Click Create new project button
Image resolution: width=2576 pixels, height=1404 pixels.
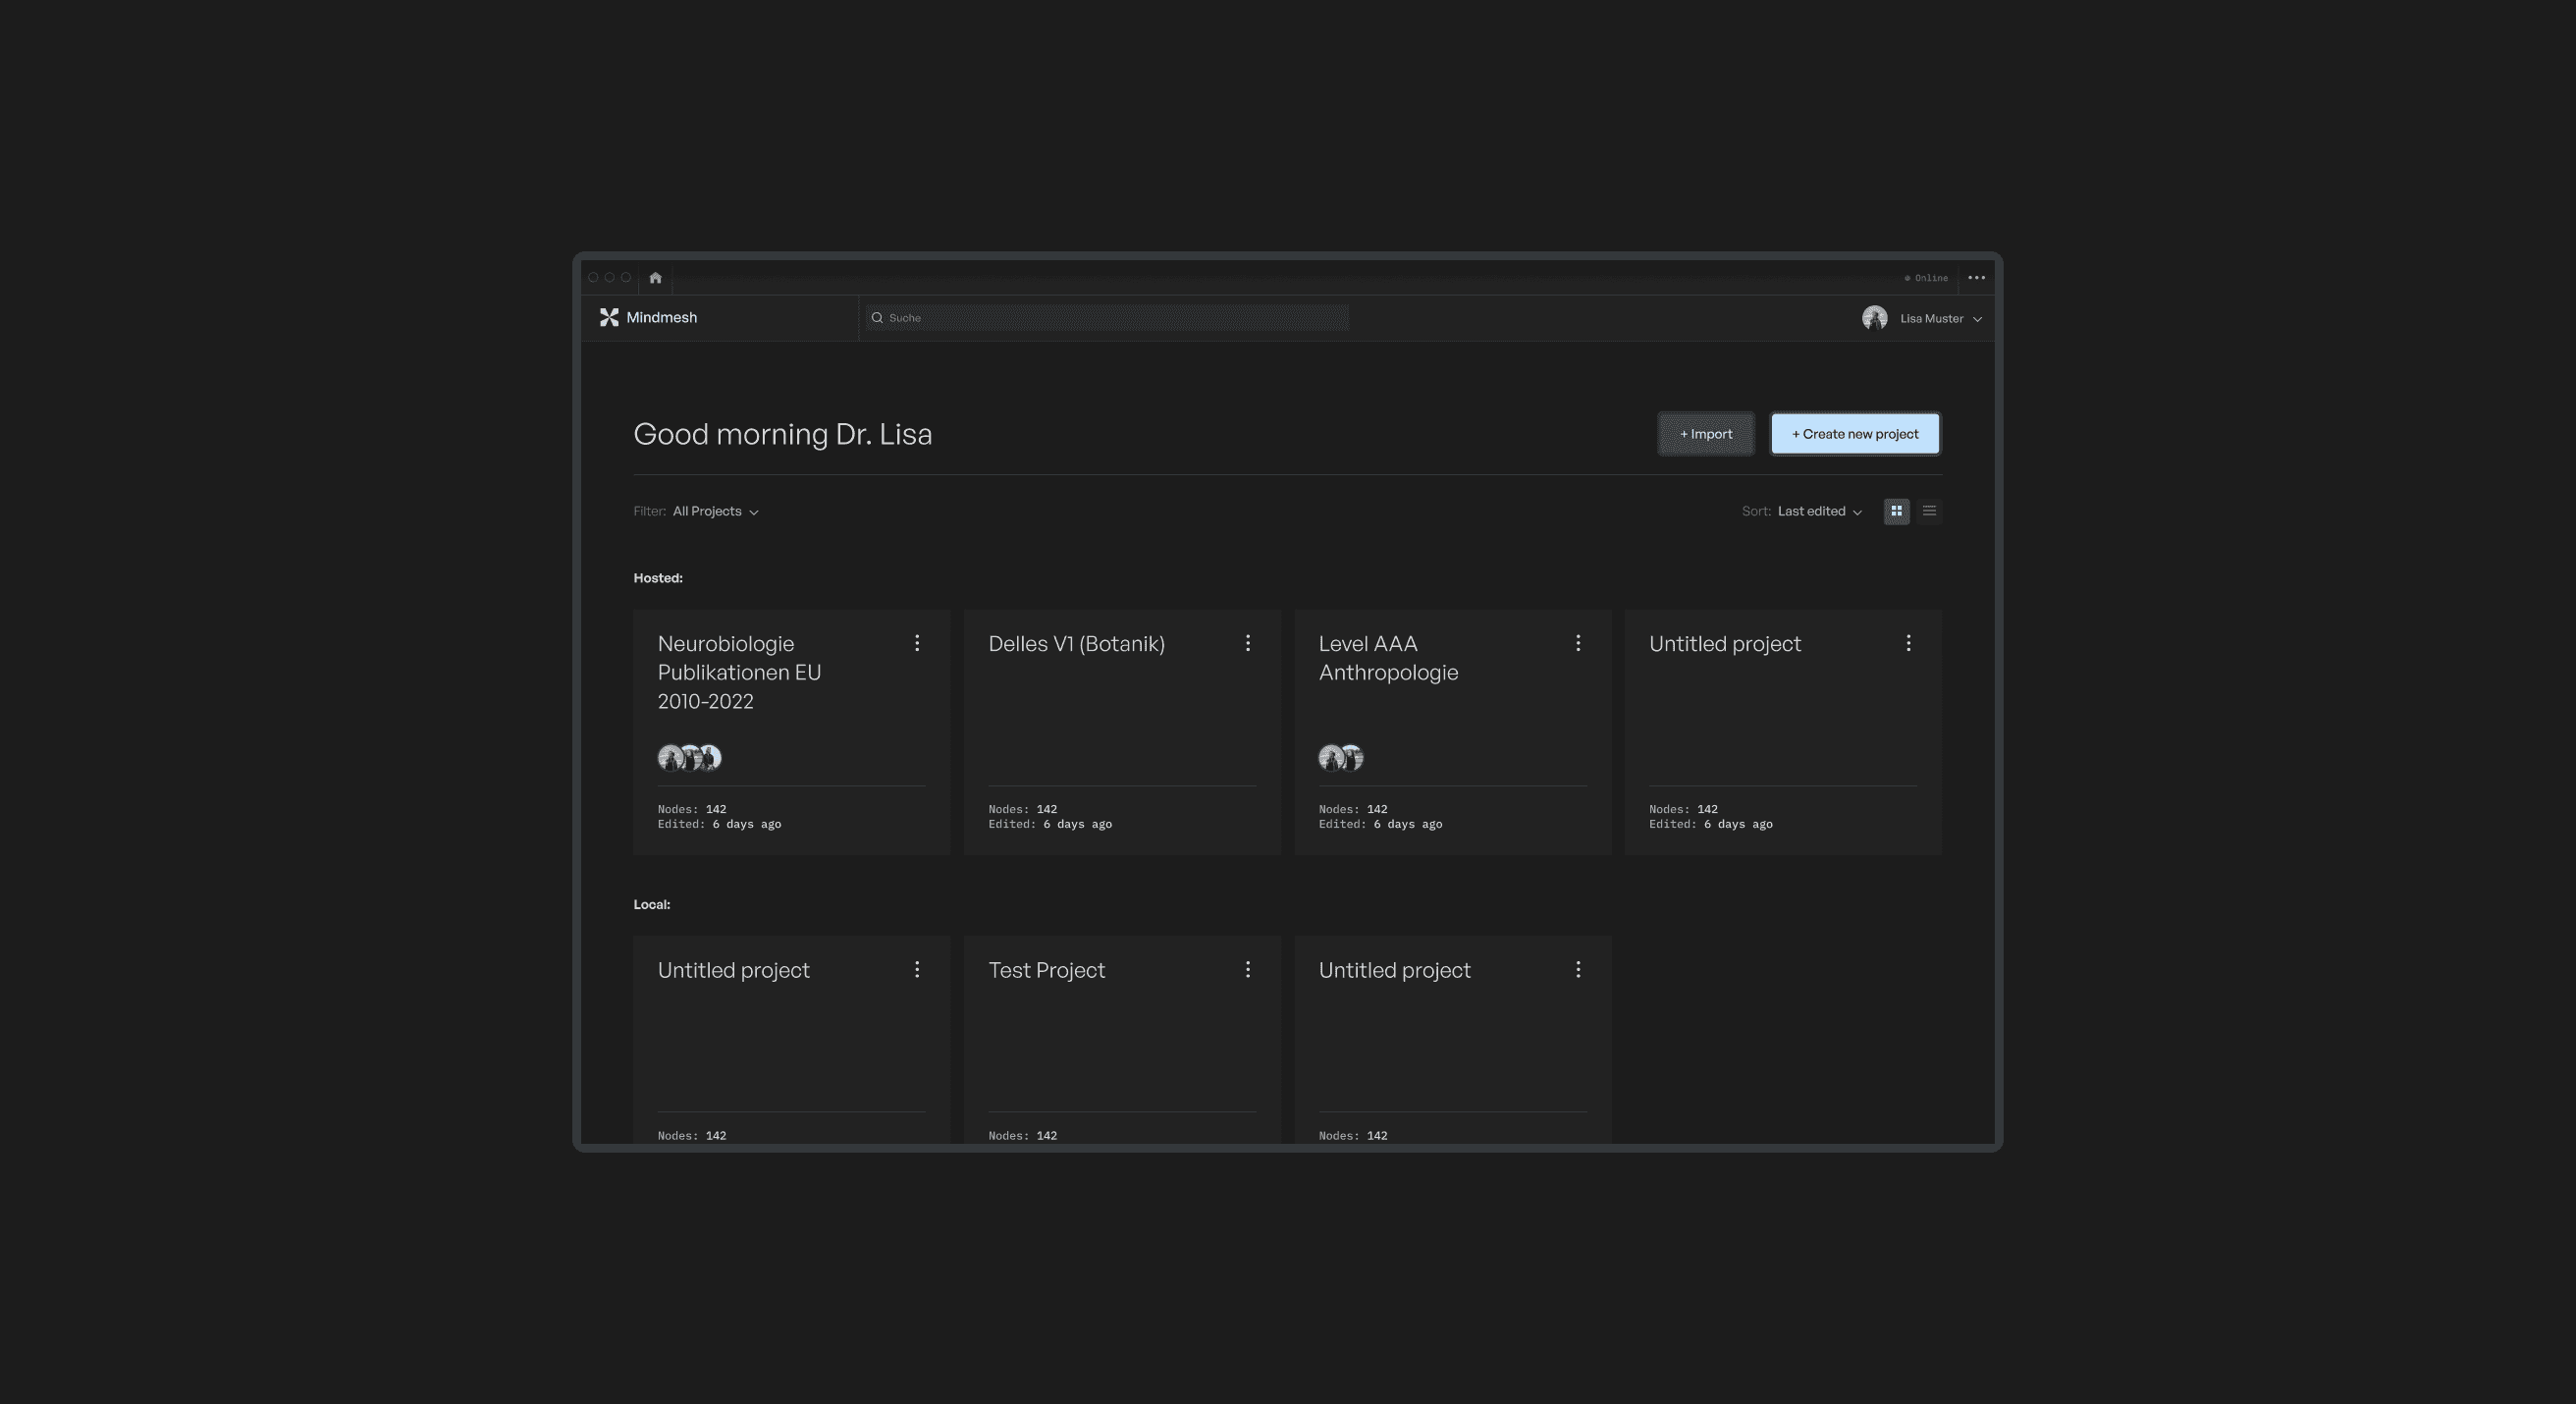[1854, 434]
